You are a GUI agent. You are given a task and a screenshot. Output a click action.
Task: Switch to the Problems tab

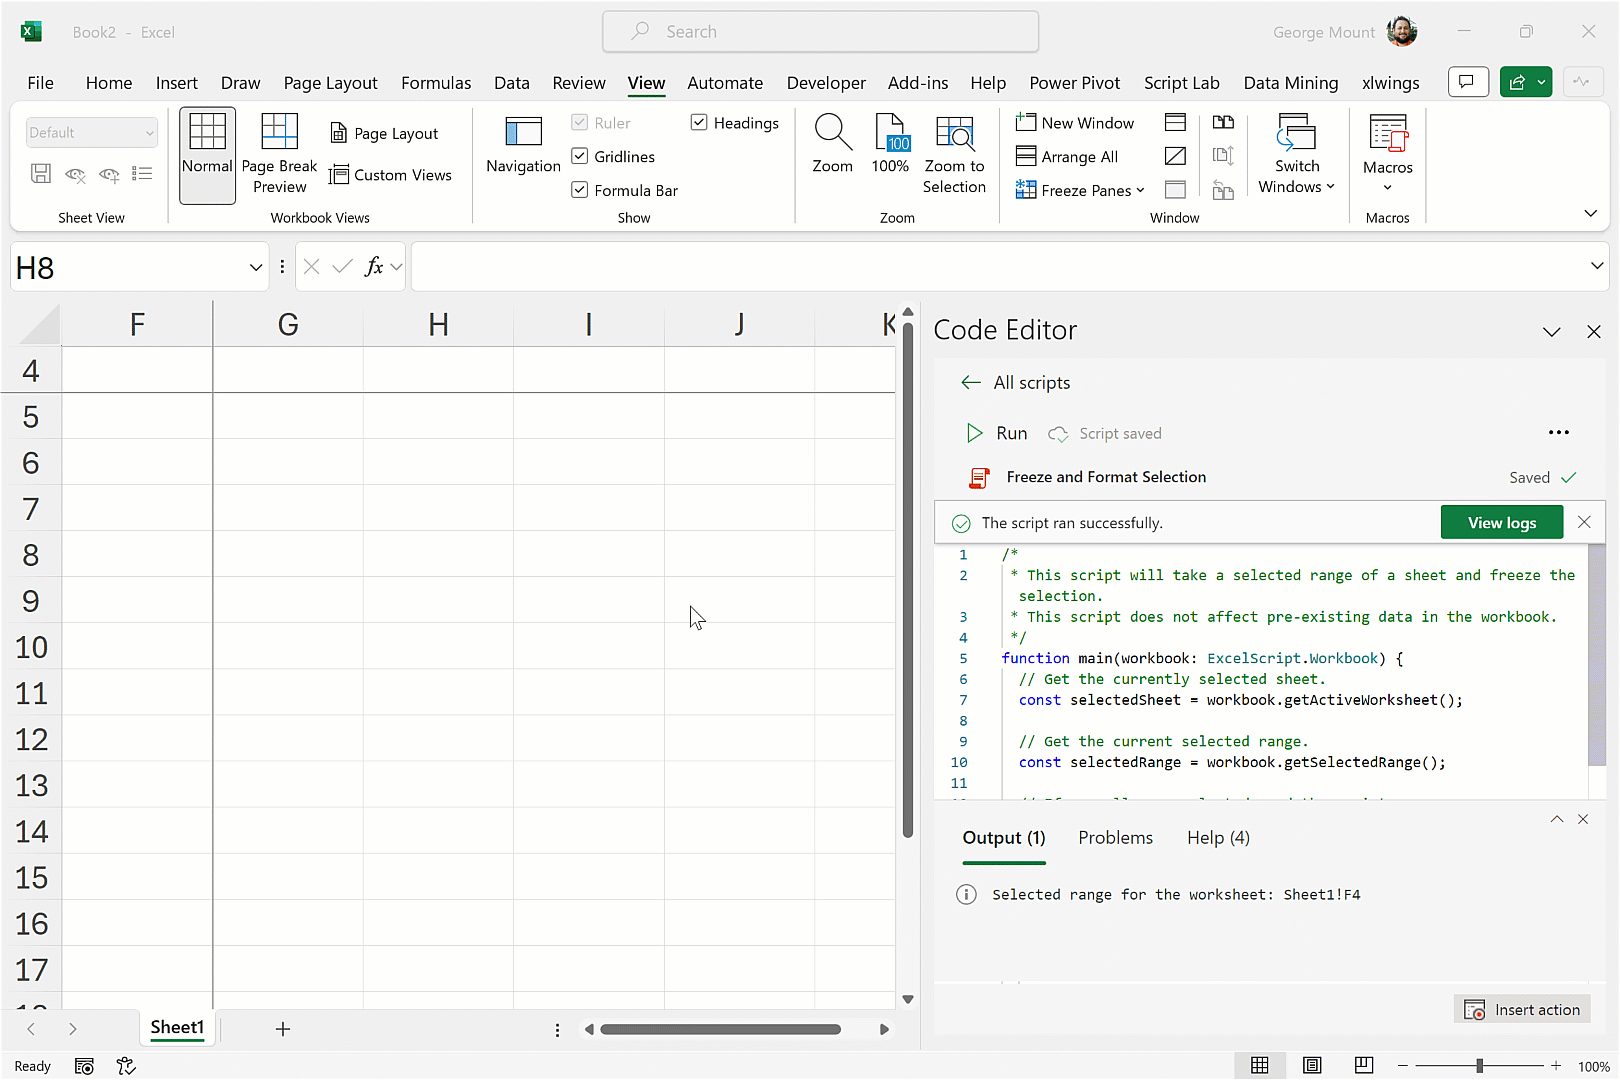tap(1115, 838)
